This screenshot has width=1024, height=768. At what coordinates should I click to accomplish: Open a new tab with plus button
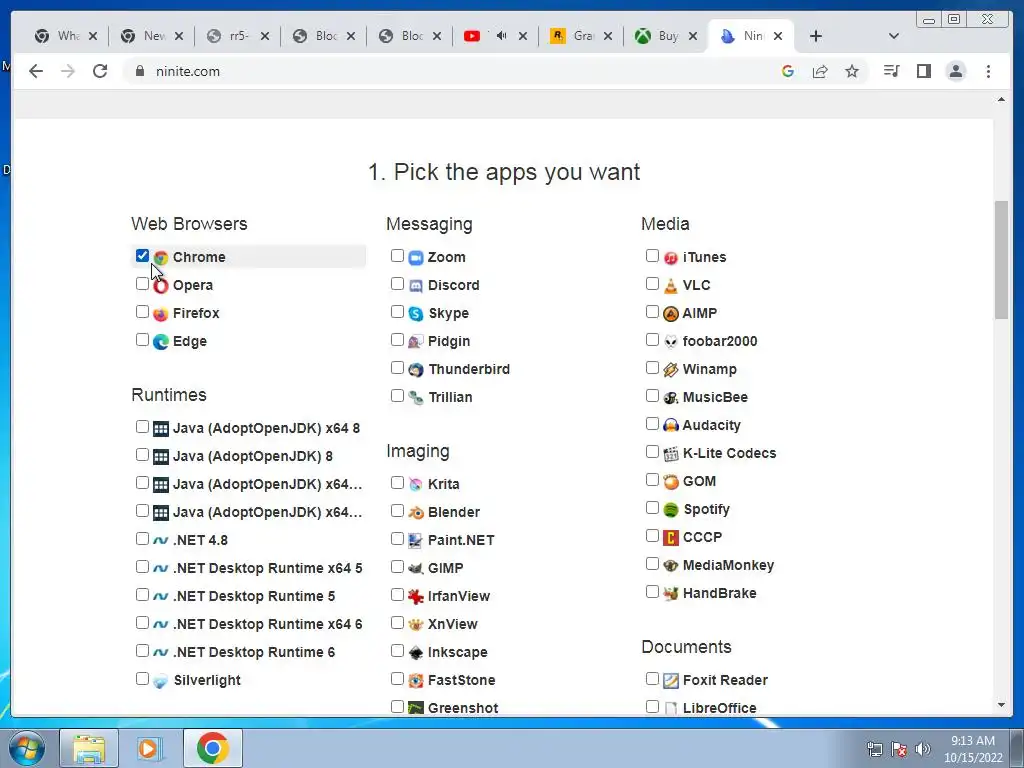(816, 36)
